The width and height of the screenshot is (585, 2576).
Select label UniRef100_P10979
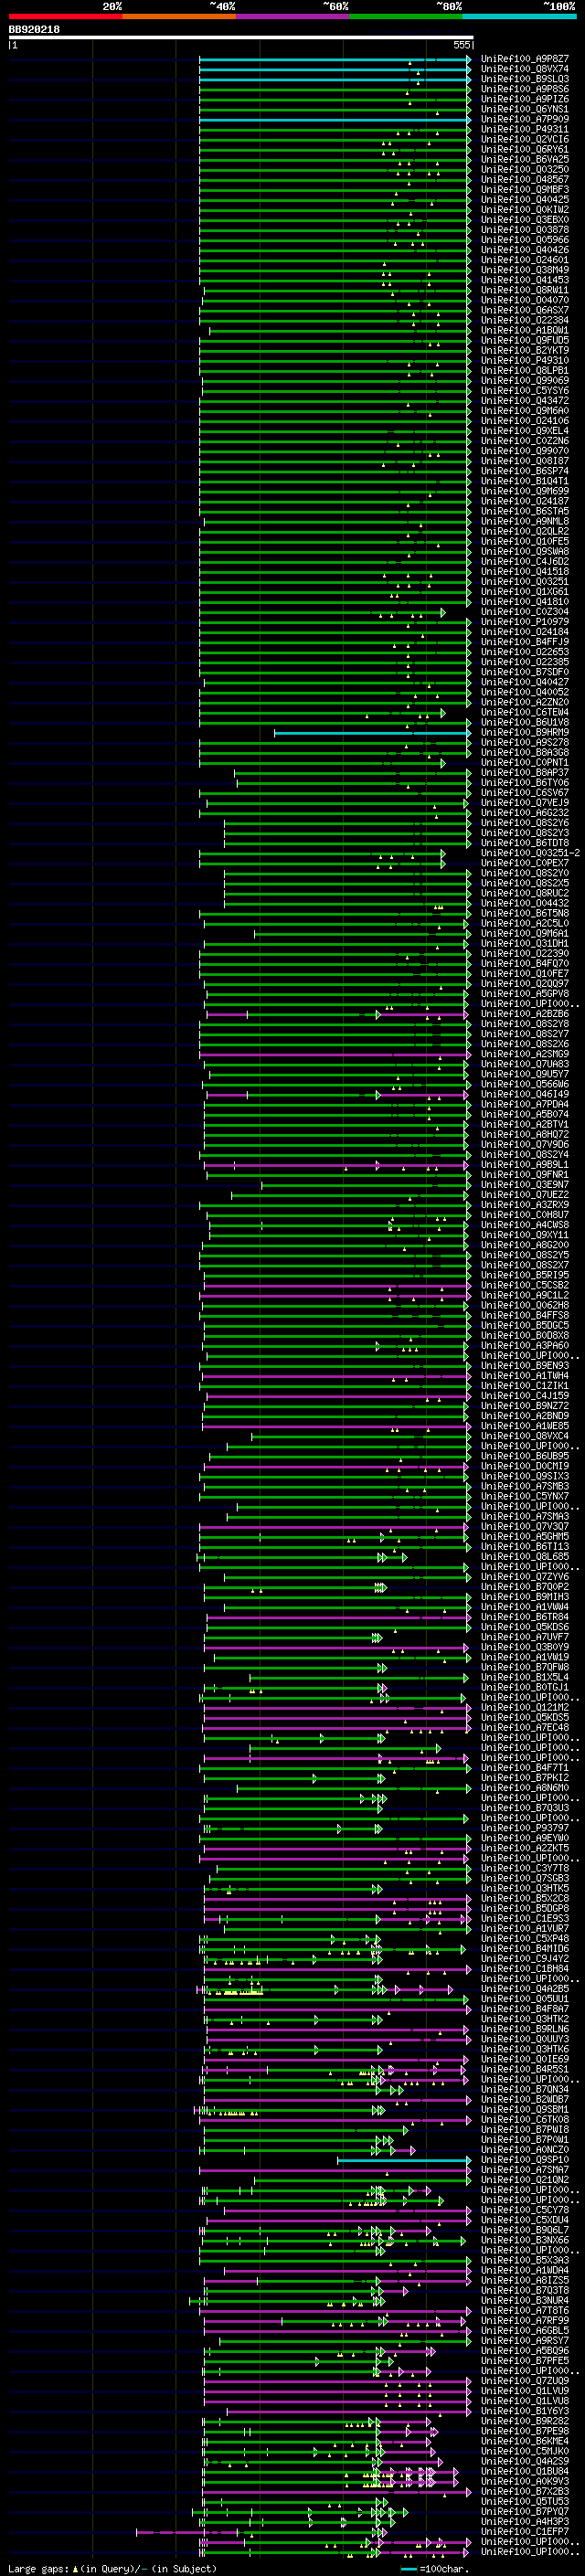point(525,622)
